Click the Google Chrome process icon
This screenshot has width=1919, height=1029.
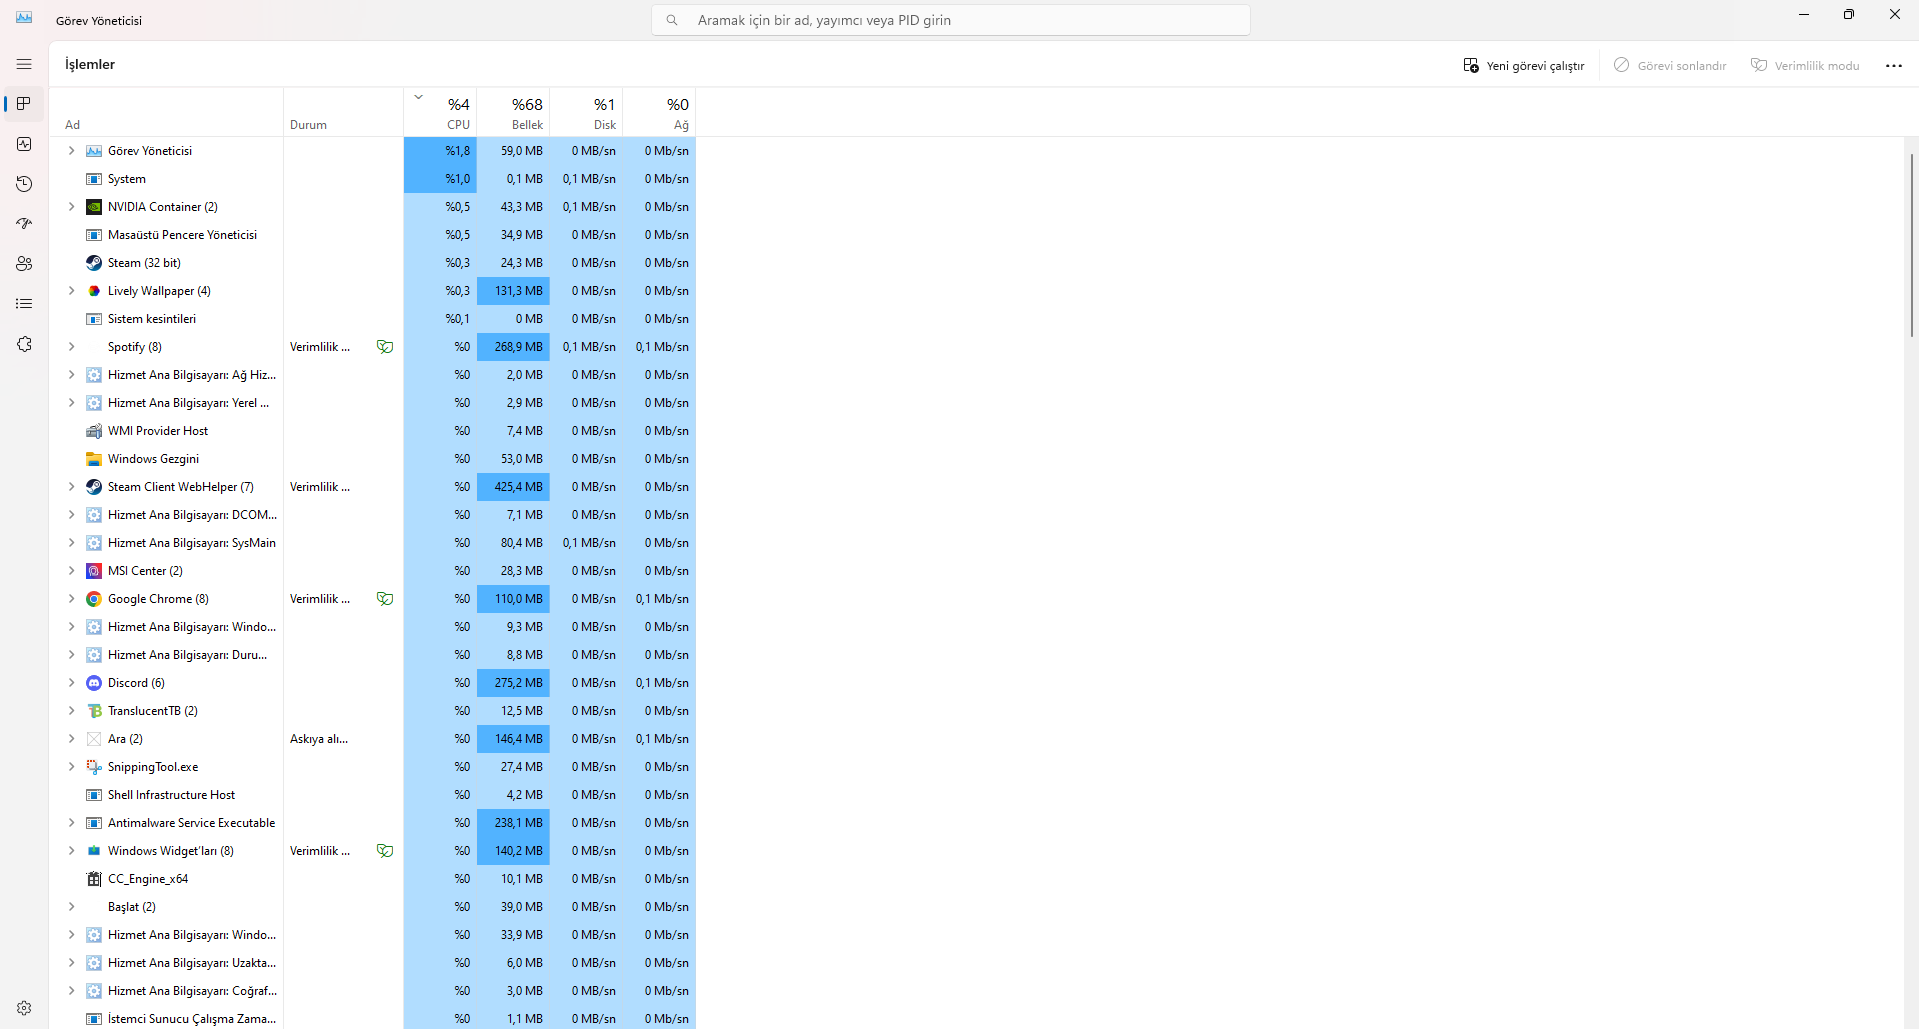click(x=94, y=599)
